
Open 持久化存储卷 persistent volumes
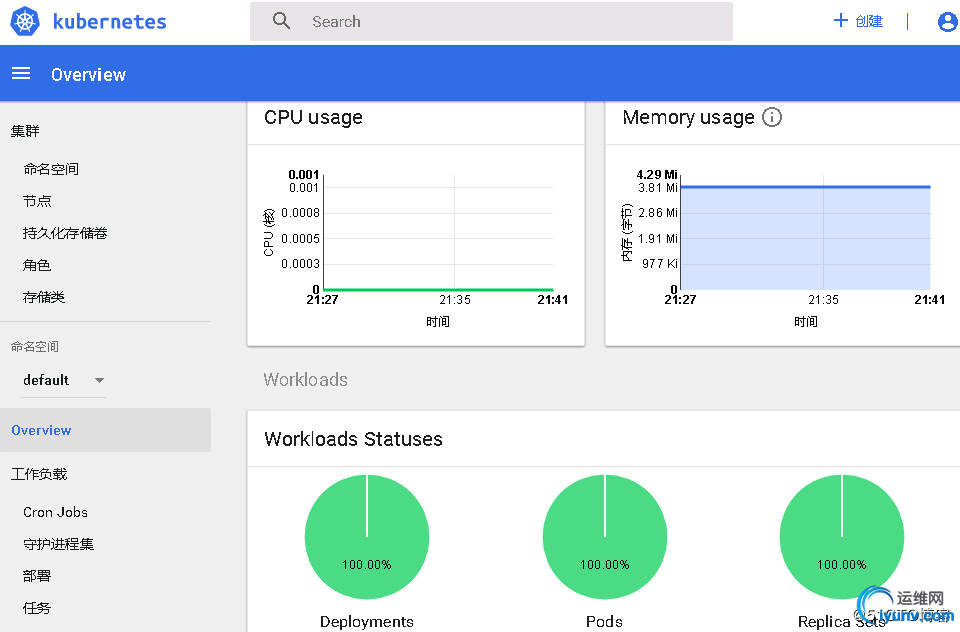pos(65,233)
